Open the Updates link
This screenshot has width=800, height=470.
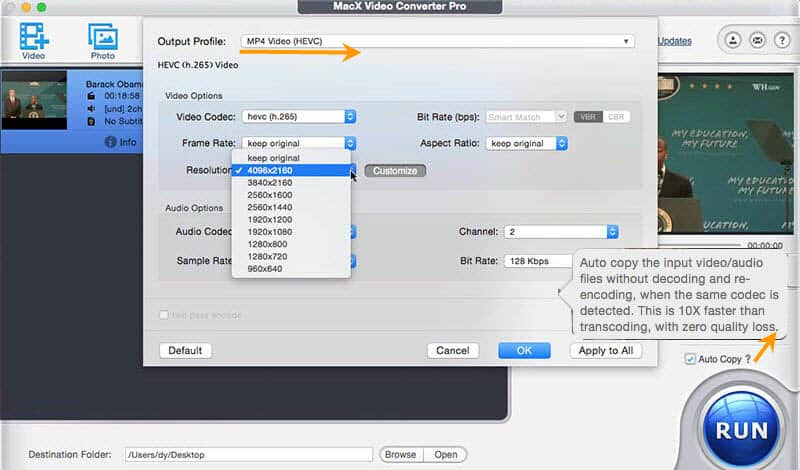click(674, 41)
